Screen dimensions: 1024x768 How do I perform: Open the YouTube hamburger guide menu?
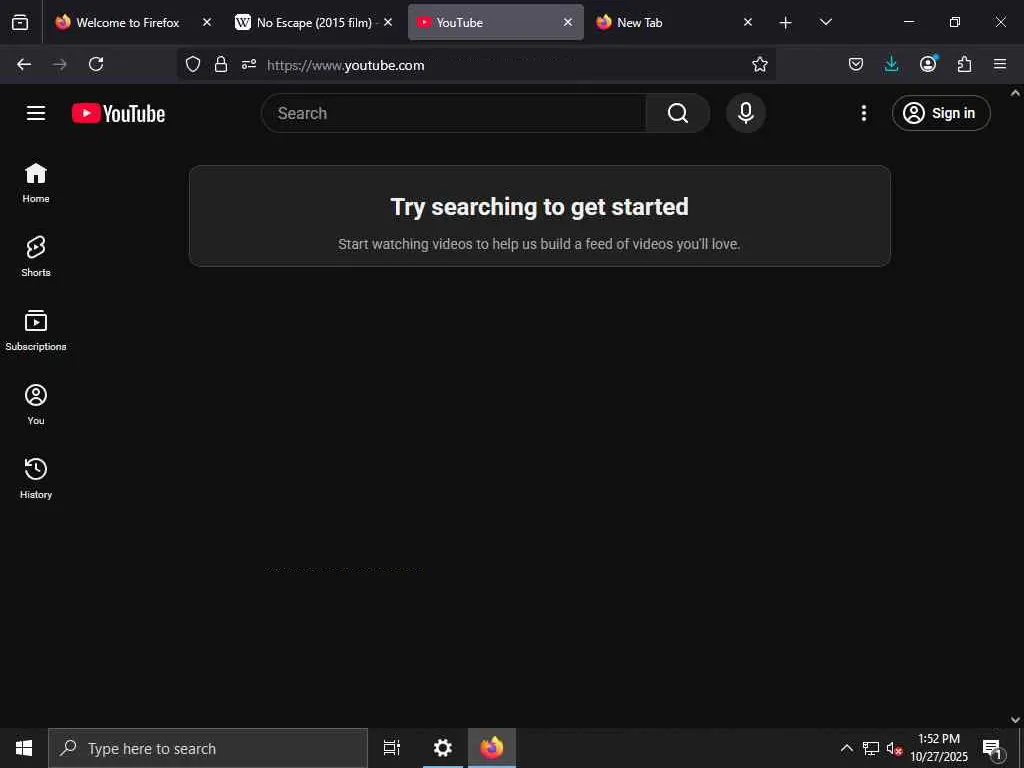36,113
